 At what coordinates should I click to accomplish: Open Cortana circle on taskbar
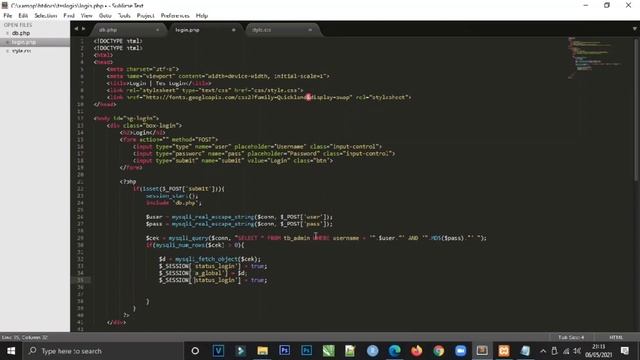tap(195, 351)
